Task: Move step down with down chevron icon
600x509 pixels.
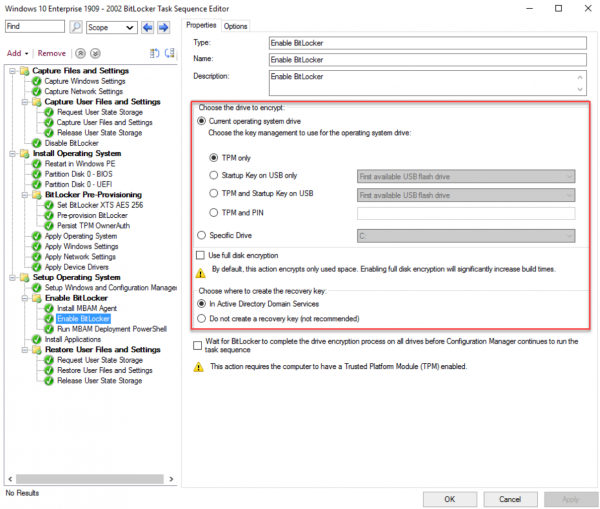Action: coord(95,53)
